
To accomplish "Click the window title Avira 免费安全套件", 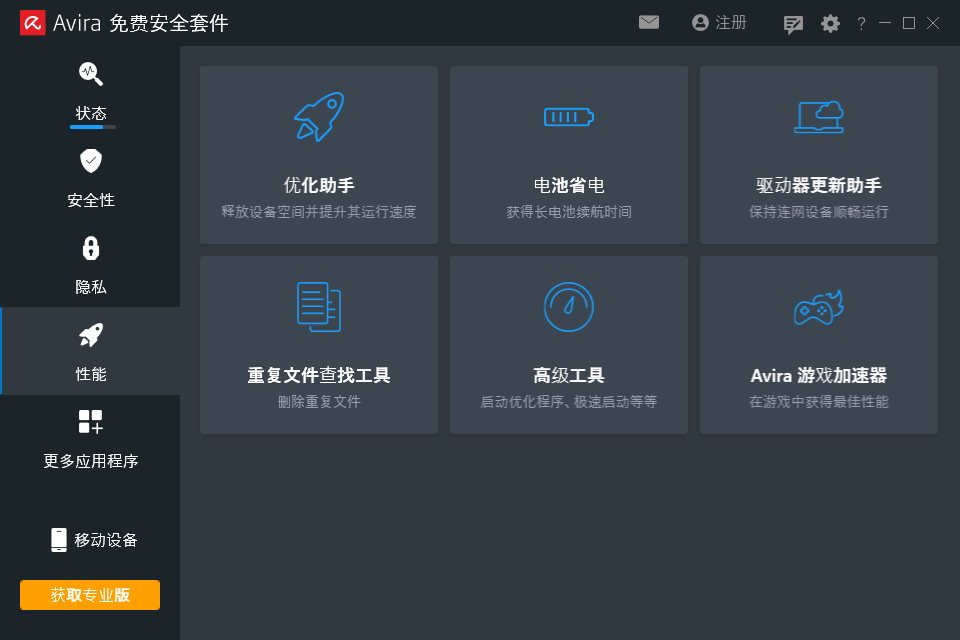I will [x=140, y=23].
